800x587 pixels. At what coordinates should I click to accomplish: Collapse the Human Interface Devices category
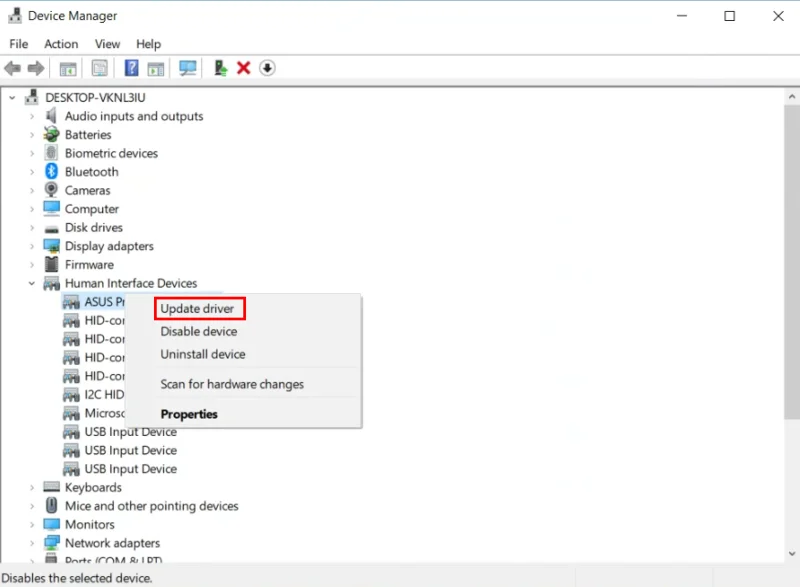coord(31,283)
